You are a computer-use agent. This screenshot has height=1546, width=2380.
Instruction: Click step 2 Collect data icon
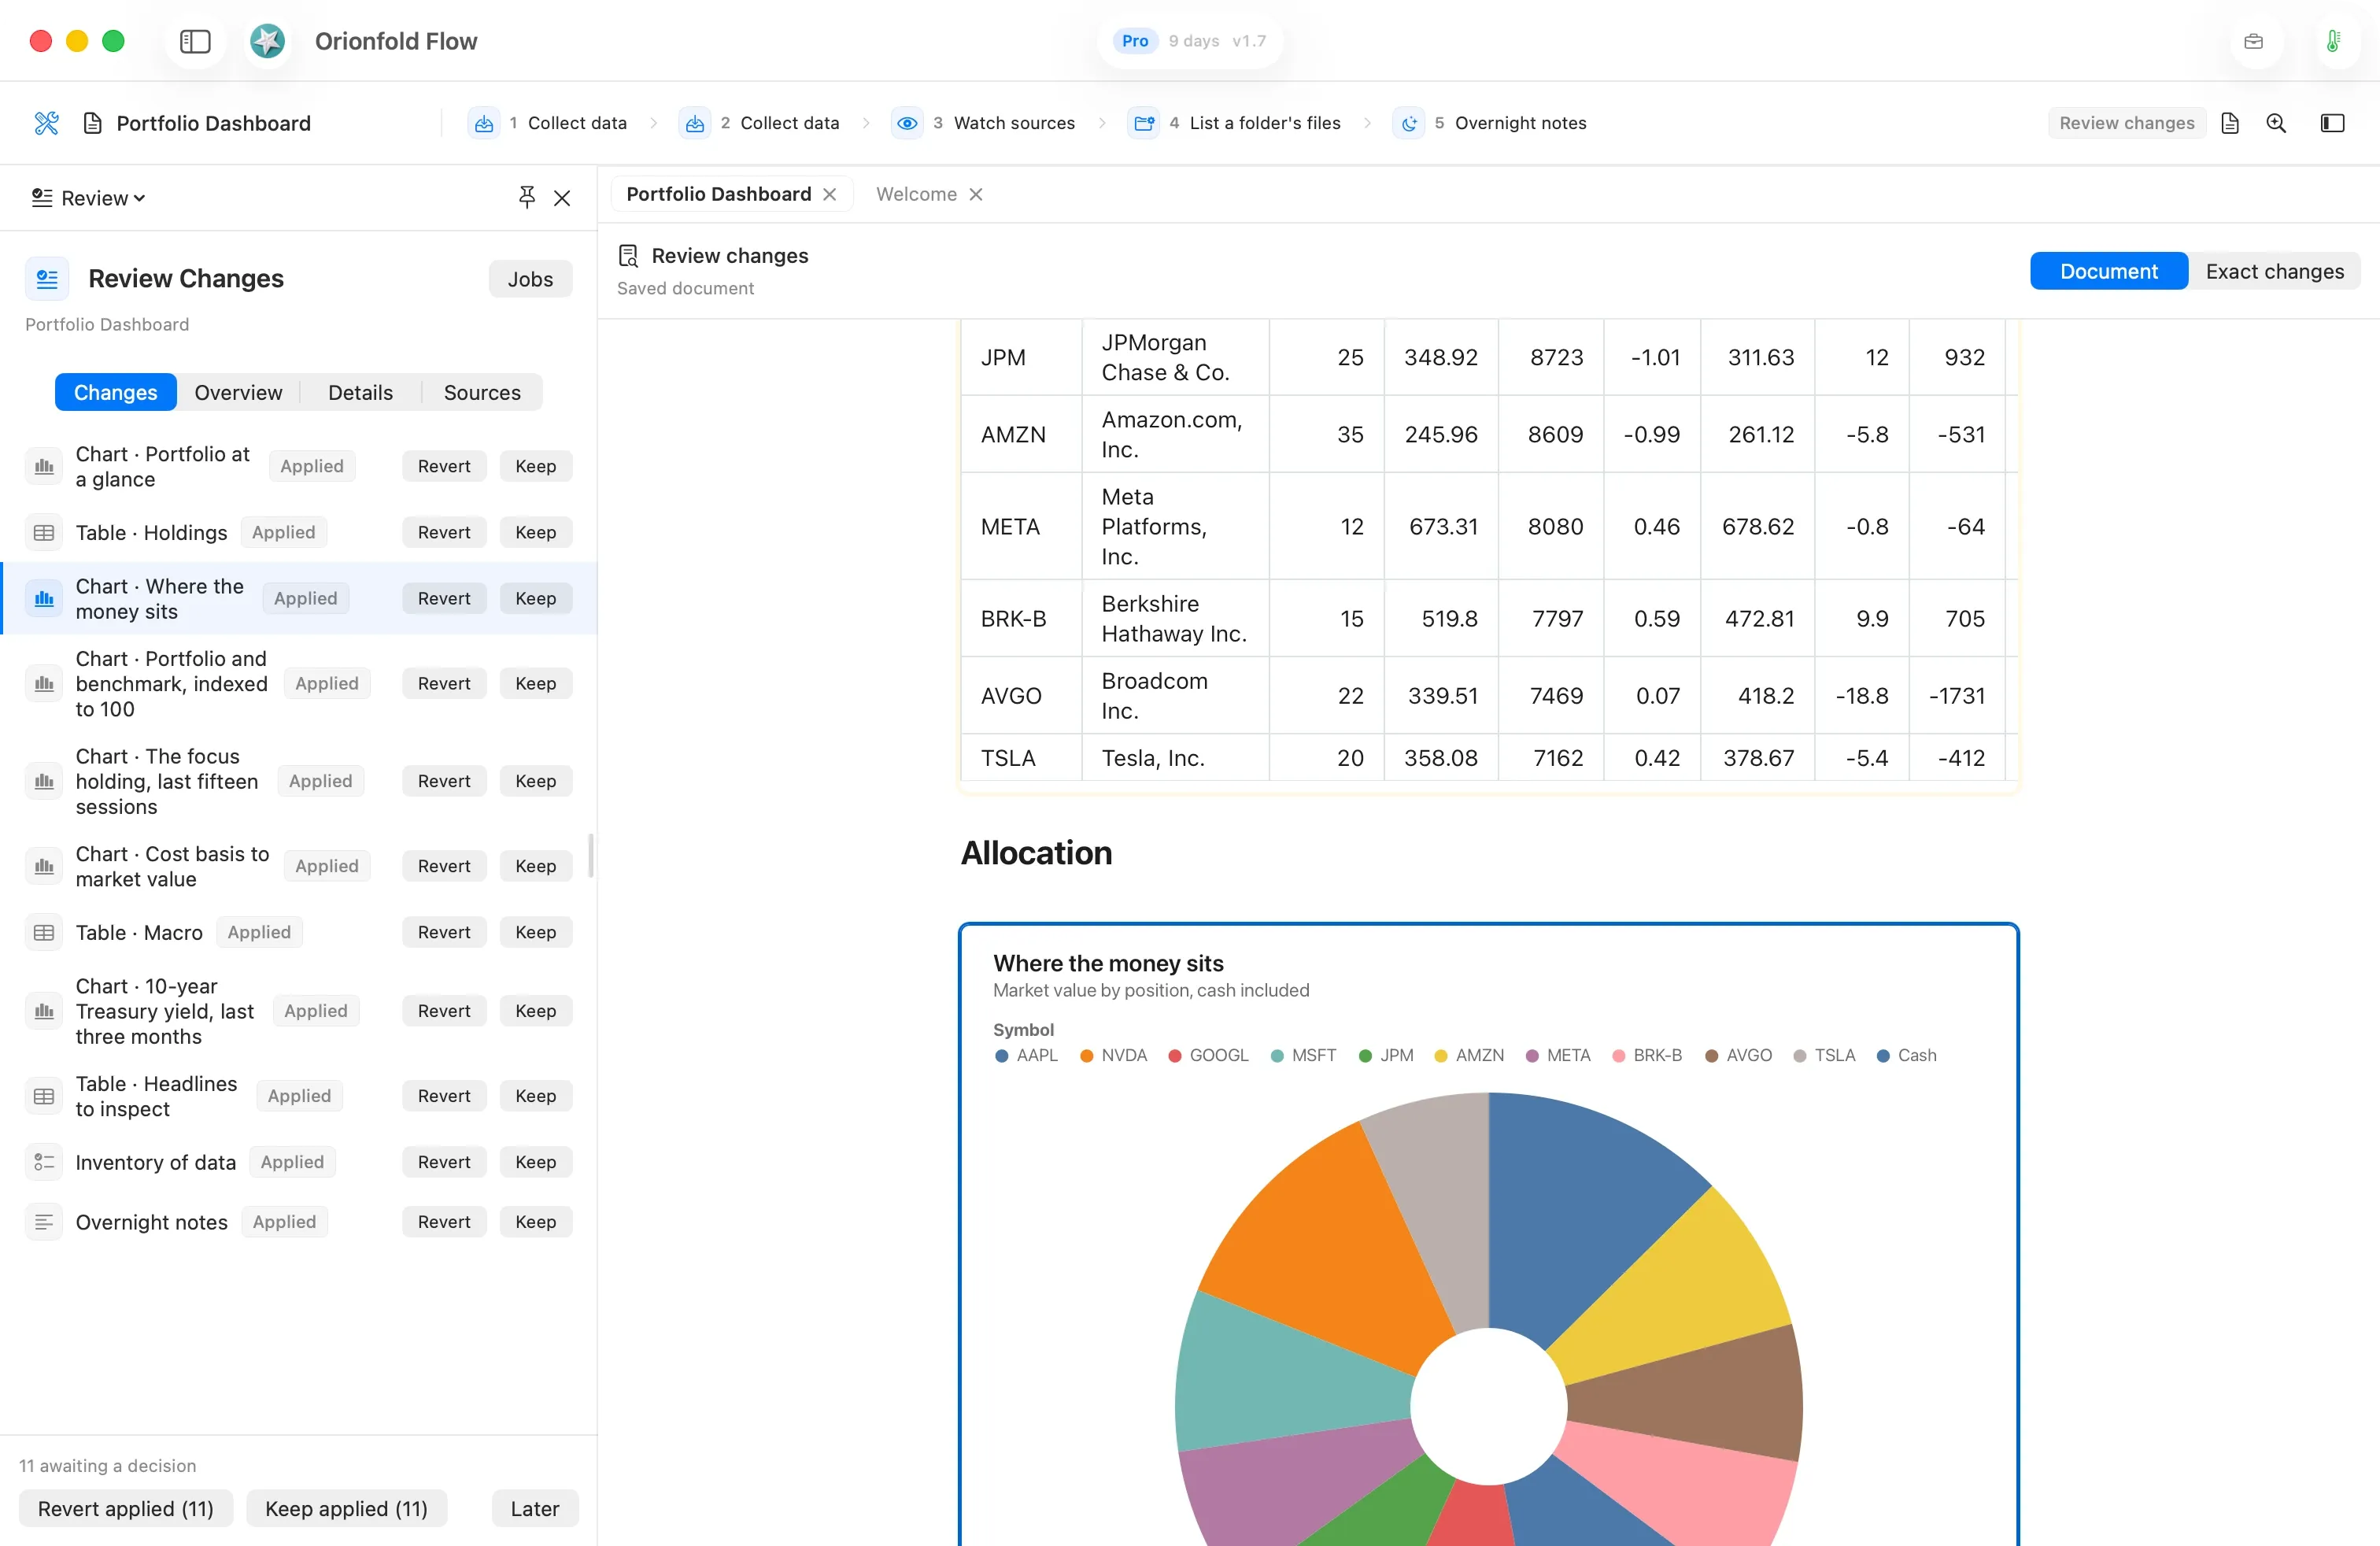[x=695, y=123]
